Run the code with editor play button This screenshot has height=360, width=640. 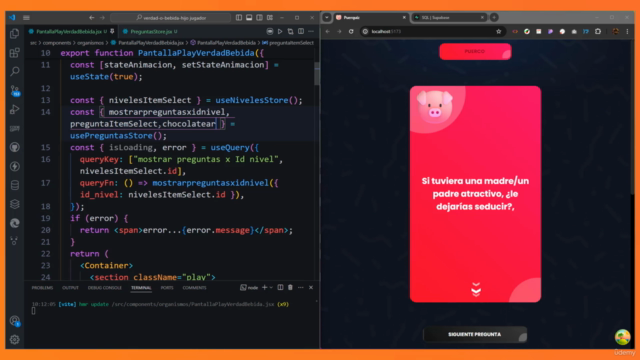280,31
